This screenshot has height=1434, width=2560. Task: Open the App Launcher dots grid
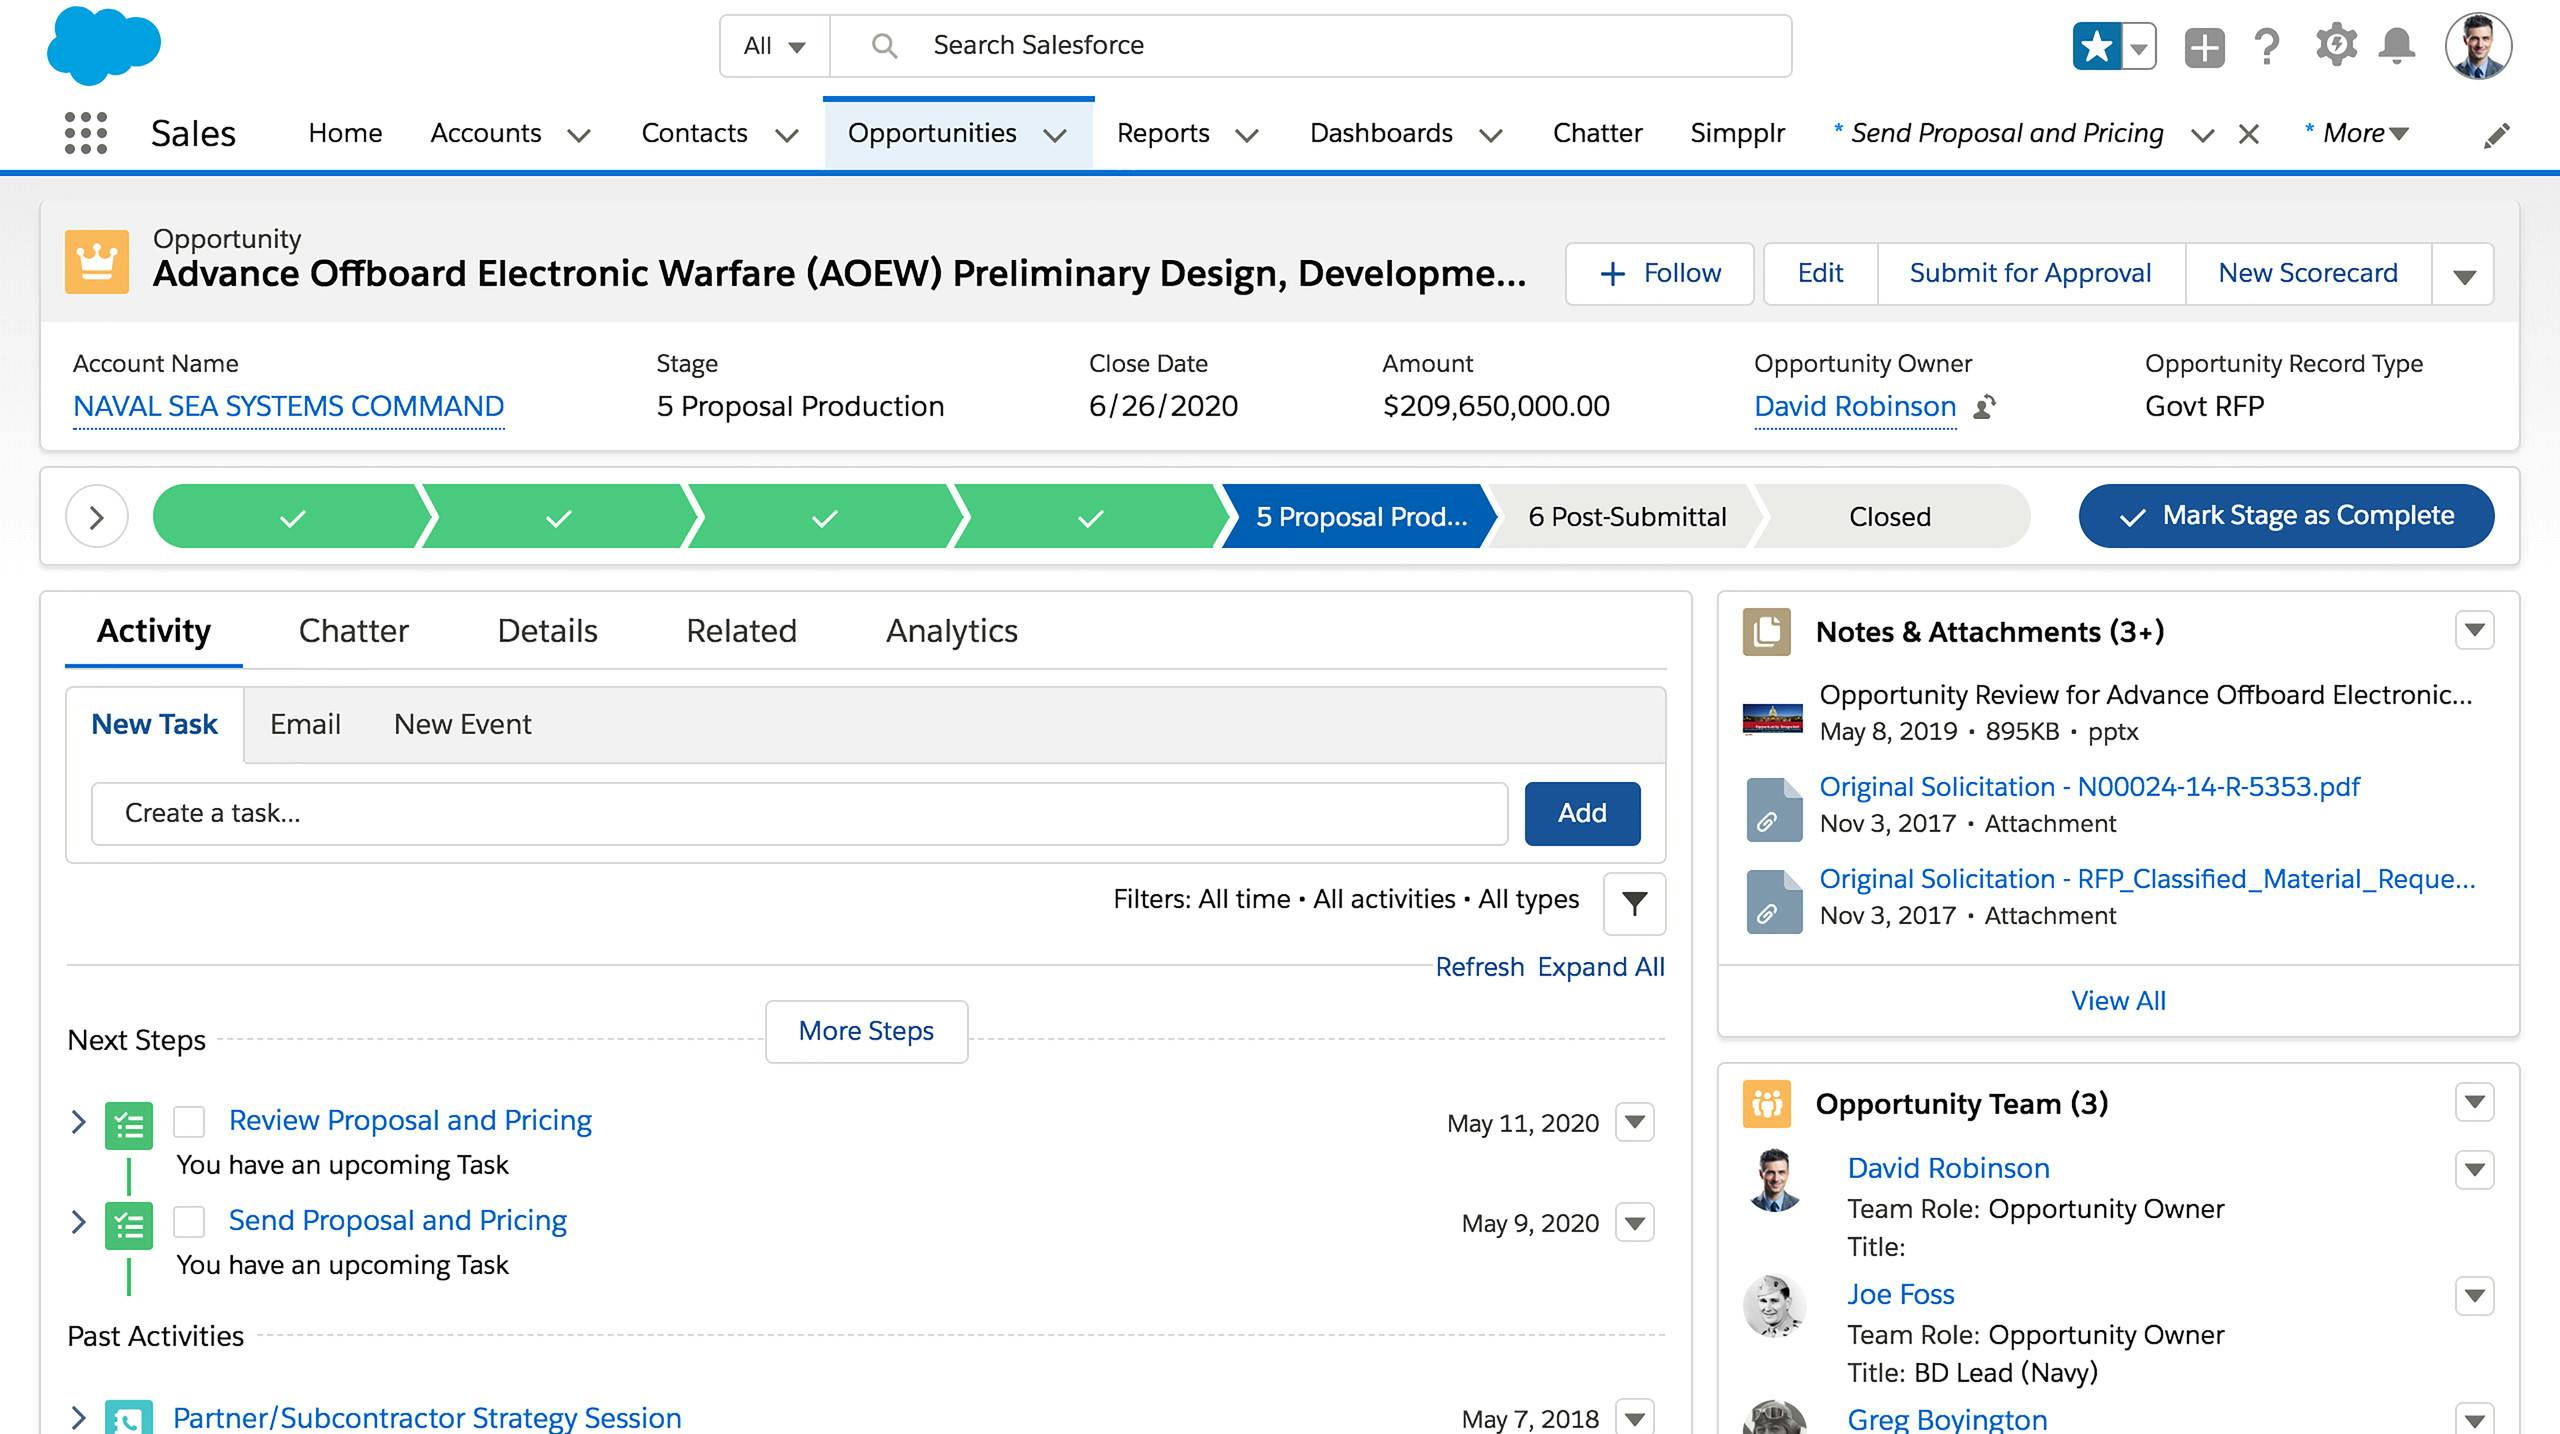[86, 133]
